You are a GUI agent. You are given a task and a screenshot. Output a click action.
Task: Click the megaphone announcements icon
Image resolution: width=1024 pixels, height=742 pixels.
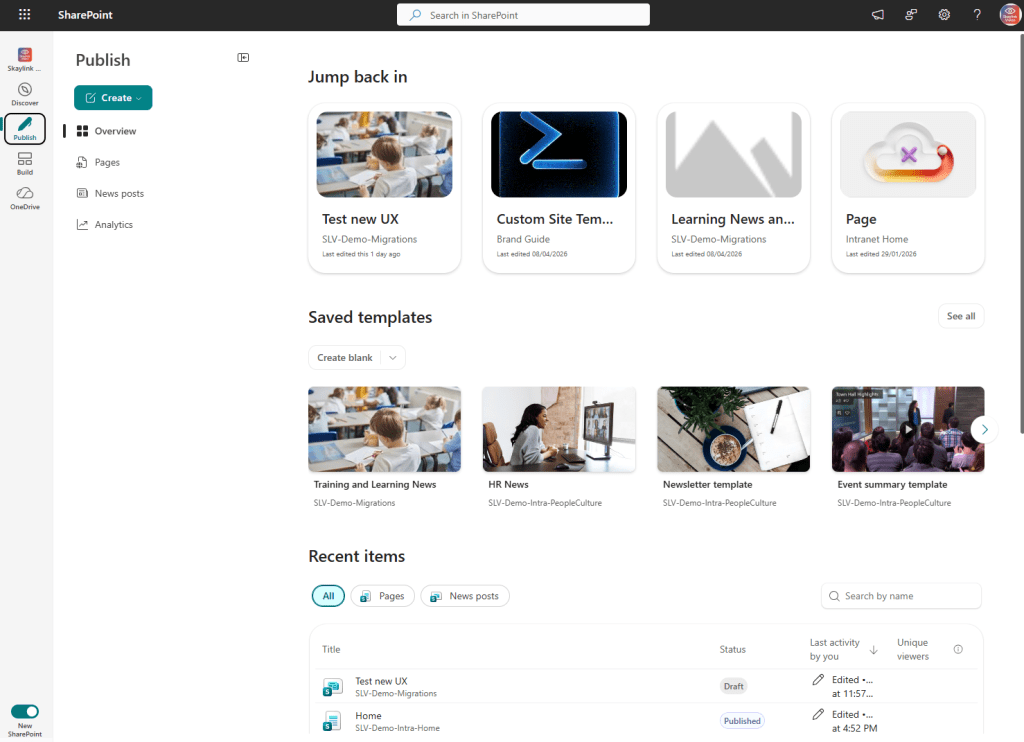878,15
